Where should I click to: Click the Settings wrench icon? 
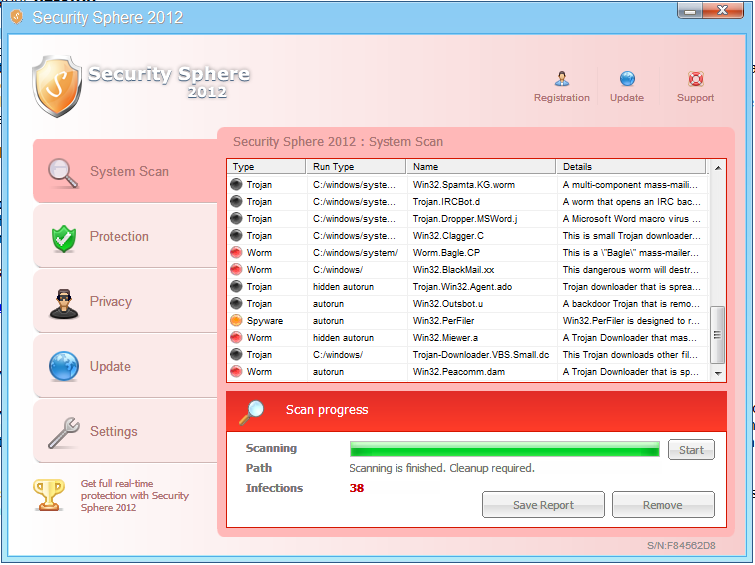pos(64,433)
